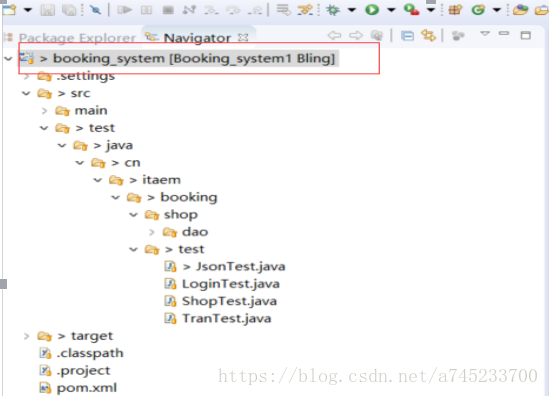549x396 pixels.
Task: Collapse the itaem folder
Action: tap(98, 180)
